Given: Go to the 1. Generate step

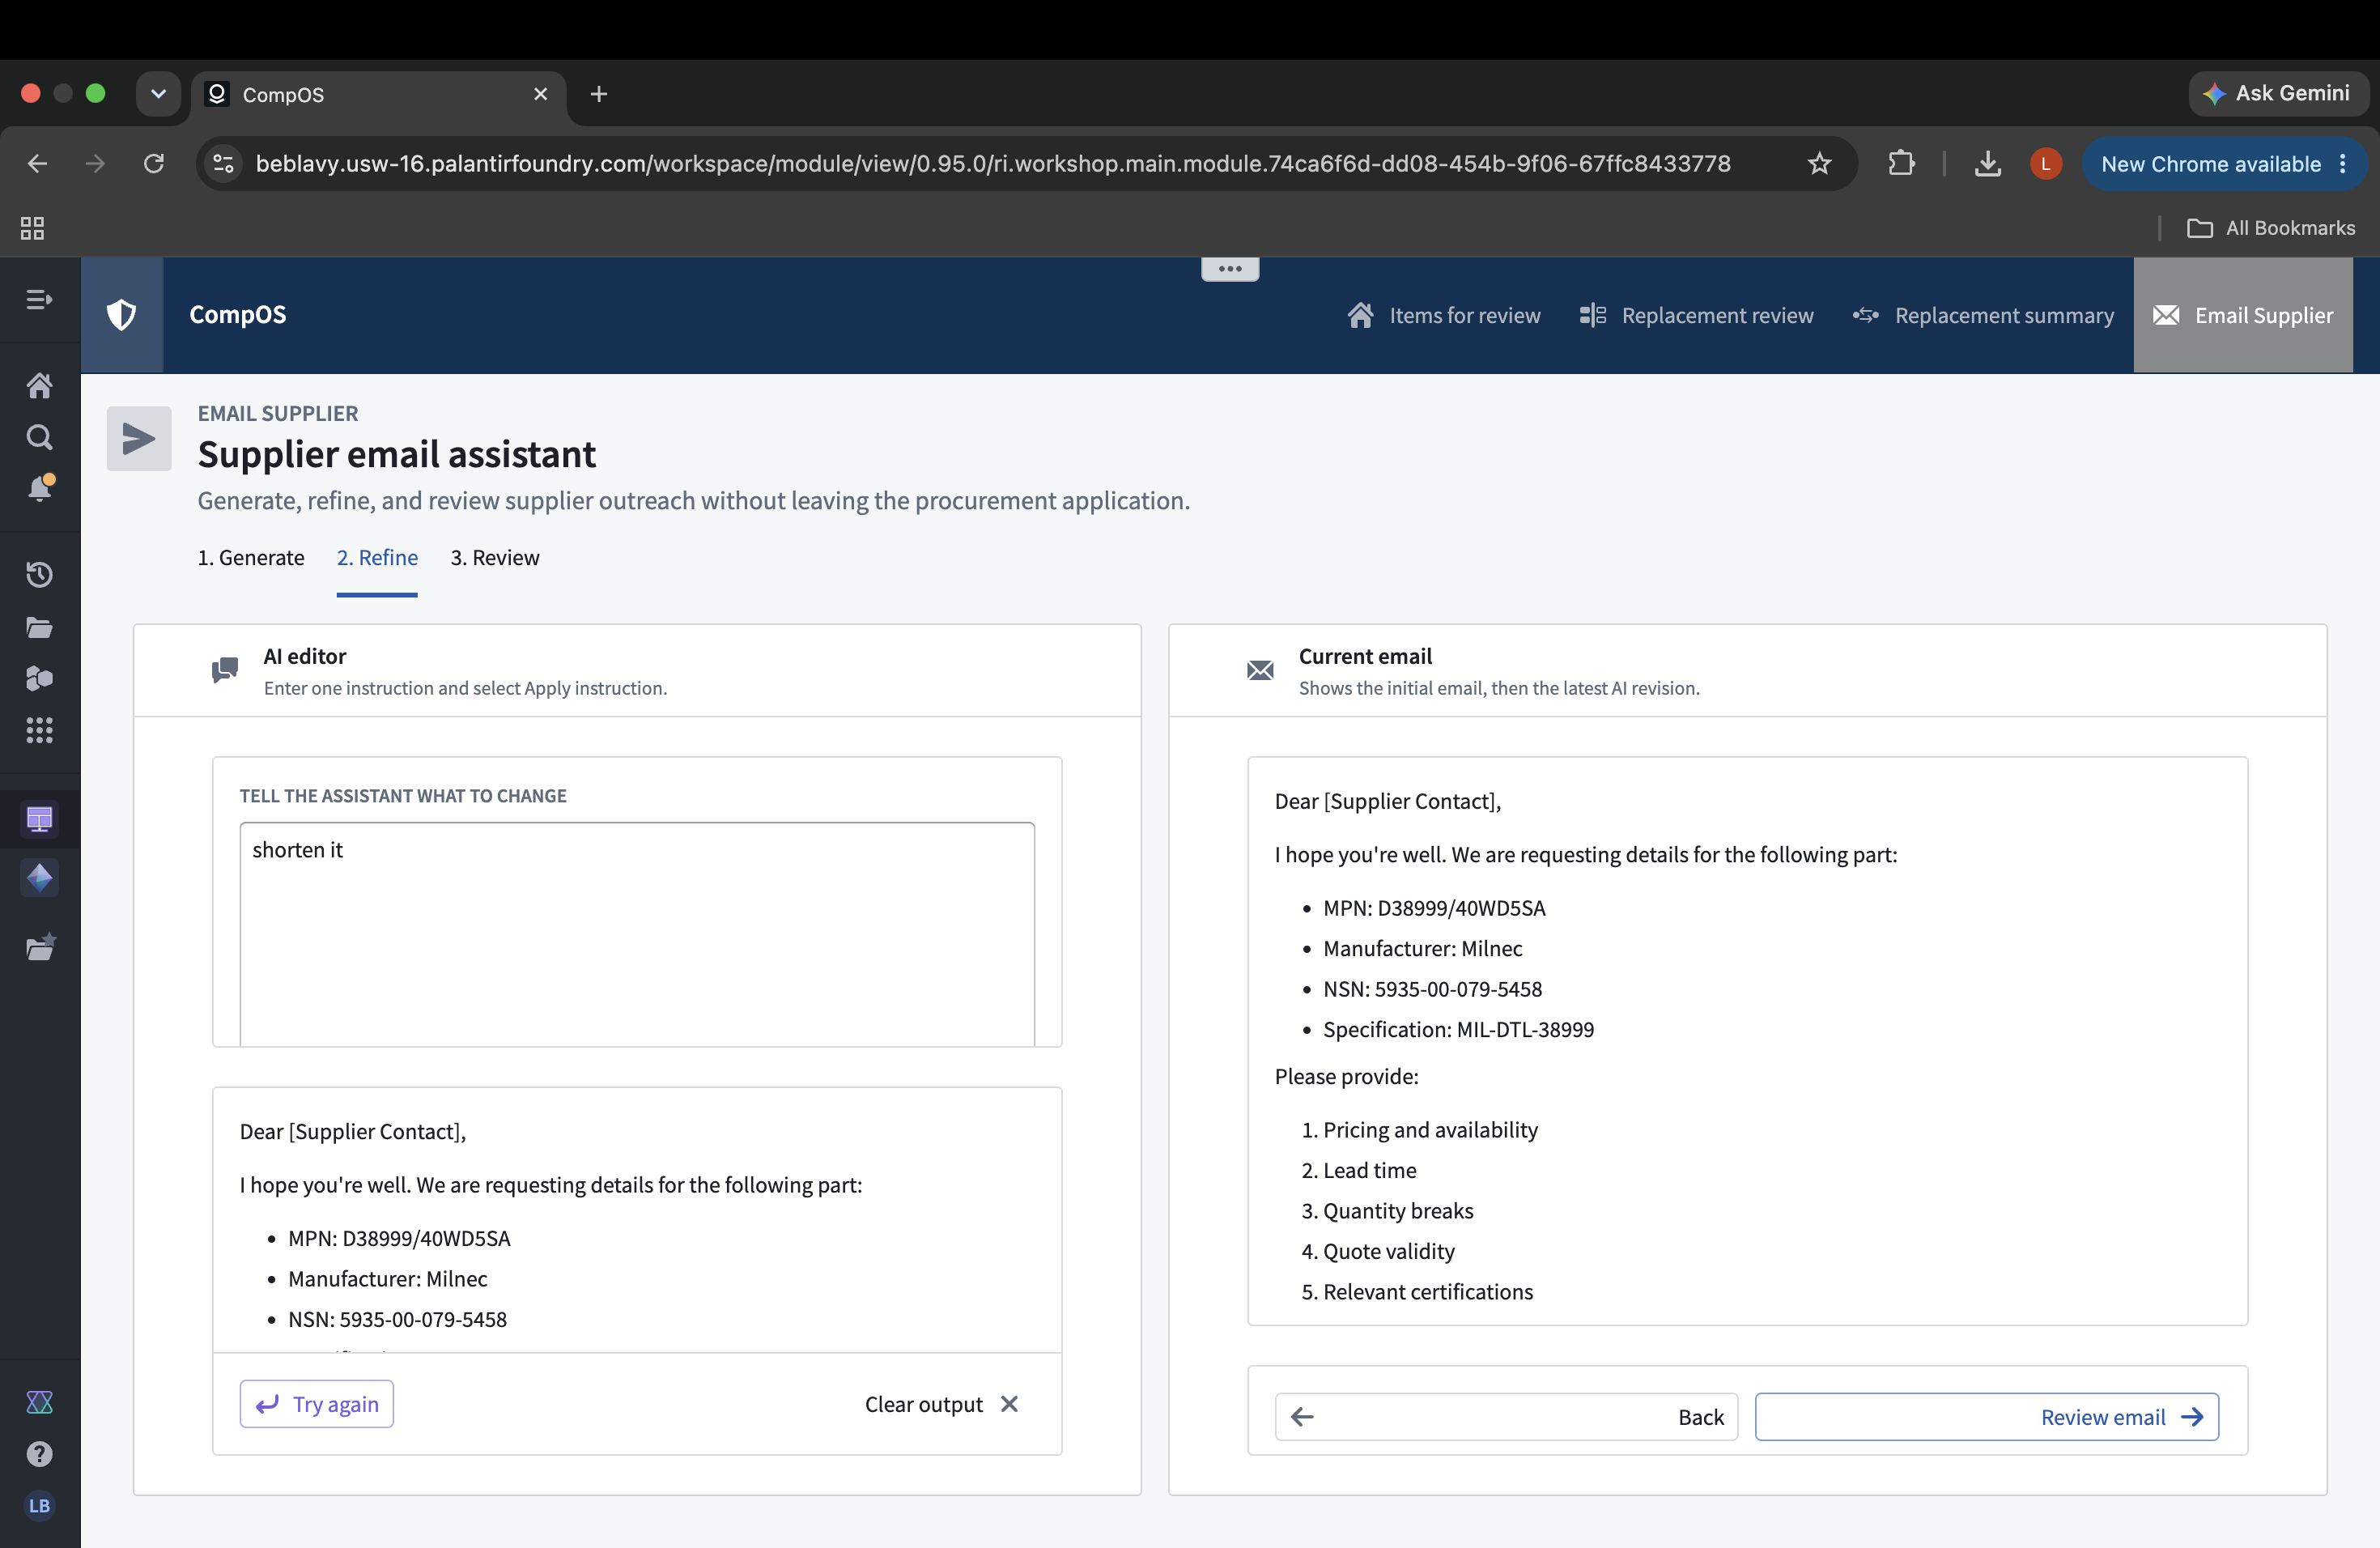Looking at the screenshot, I should point(250,557).
